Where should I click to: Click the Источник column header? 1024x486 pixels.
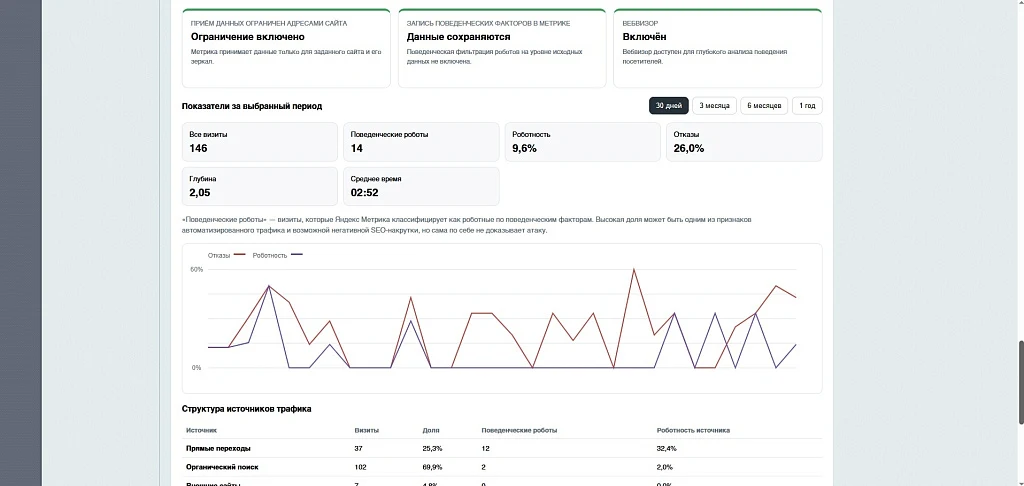pos(201,430)
